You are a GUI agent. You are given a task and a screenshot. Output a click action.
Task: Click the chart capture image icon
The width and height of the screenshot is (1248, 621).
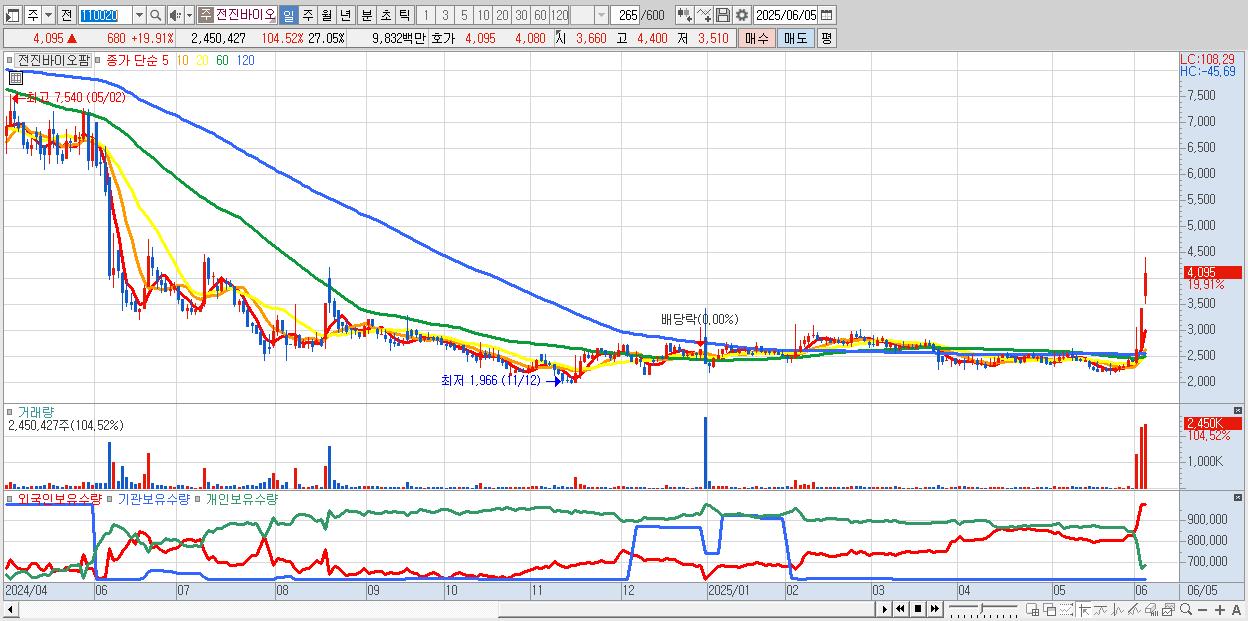[1168, 610]
